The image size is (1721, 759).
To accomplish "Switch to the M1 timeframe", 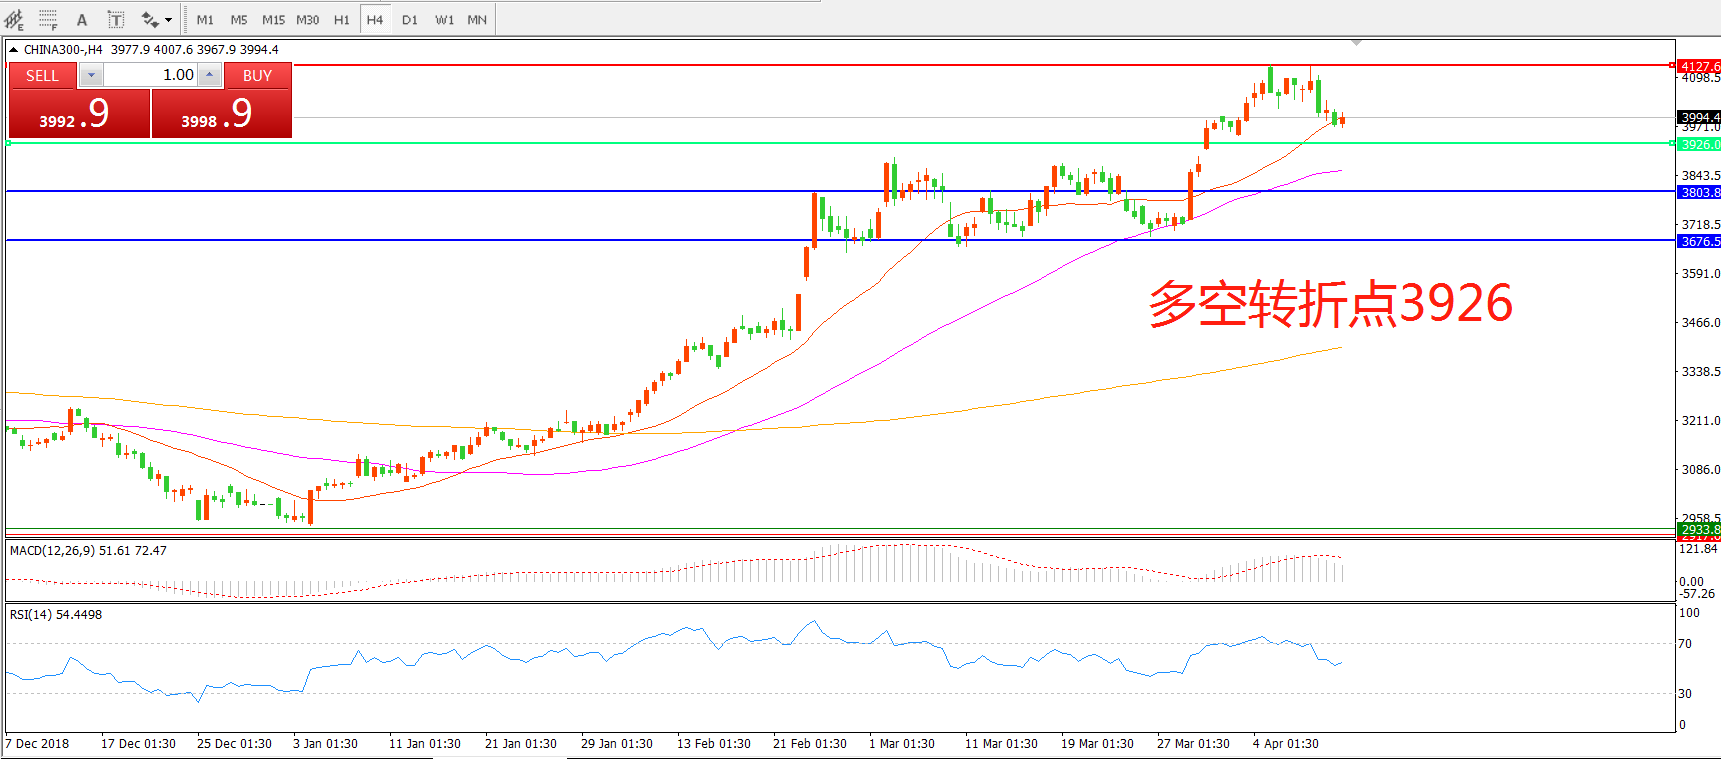I will tap(205, 19).
